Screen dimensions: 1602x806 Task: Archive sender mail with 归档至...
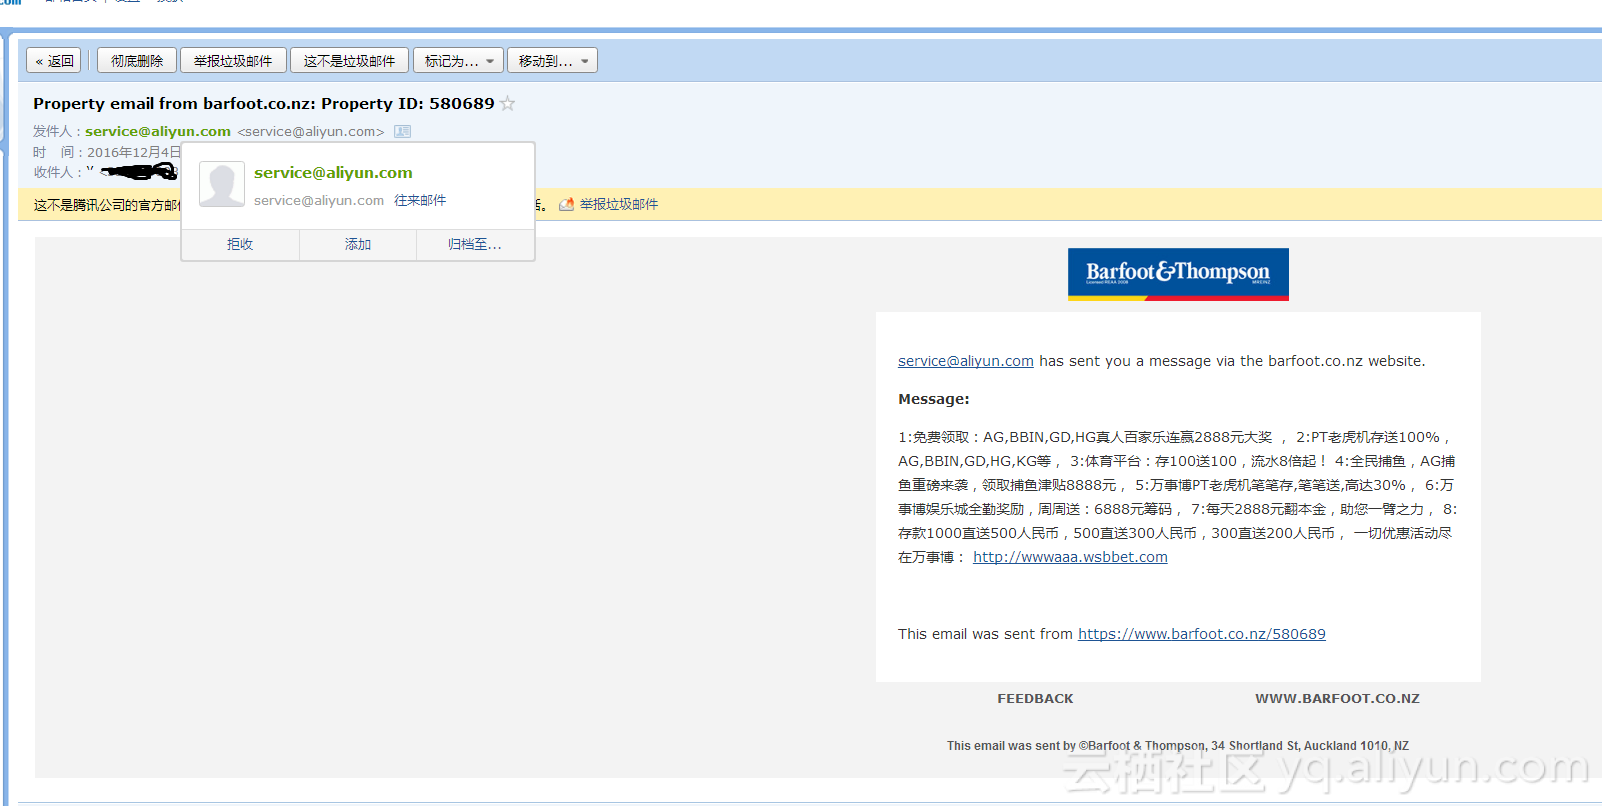point(475,244)
